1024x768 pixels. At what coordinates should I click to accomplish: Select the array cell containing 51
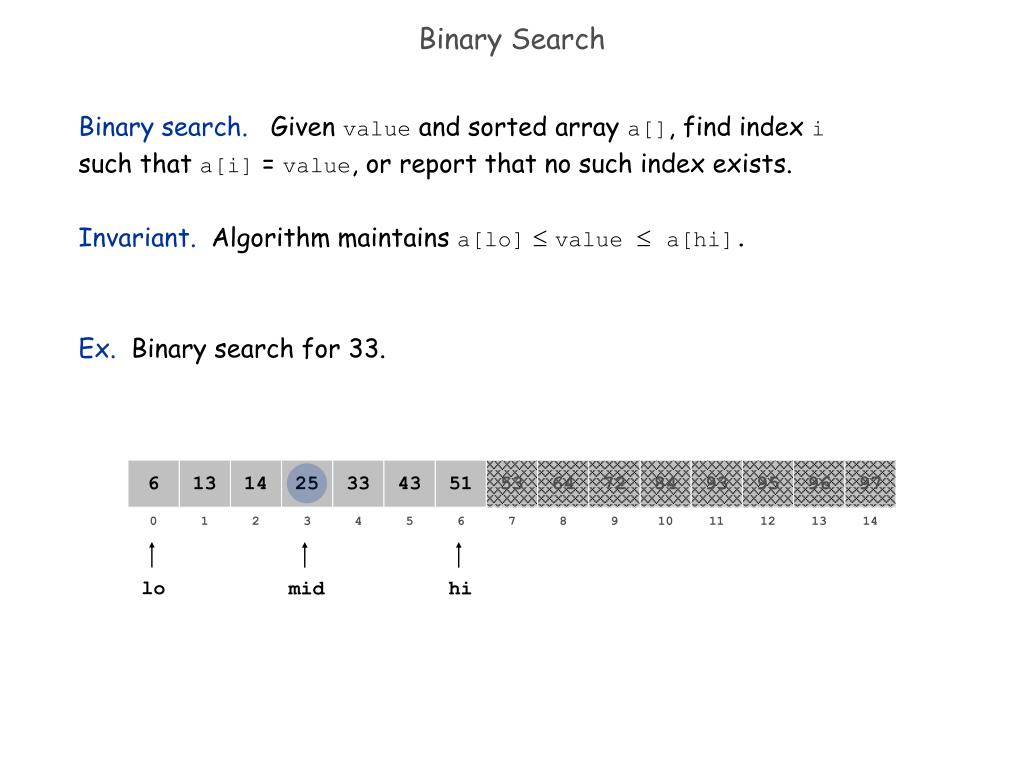tap(460, 483)
